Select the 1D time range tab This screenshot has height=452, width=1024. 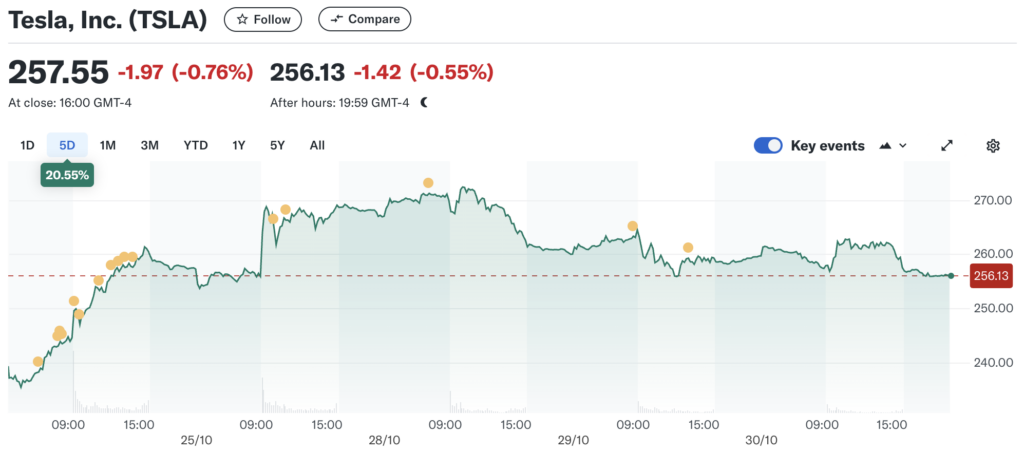coord(27,145)
